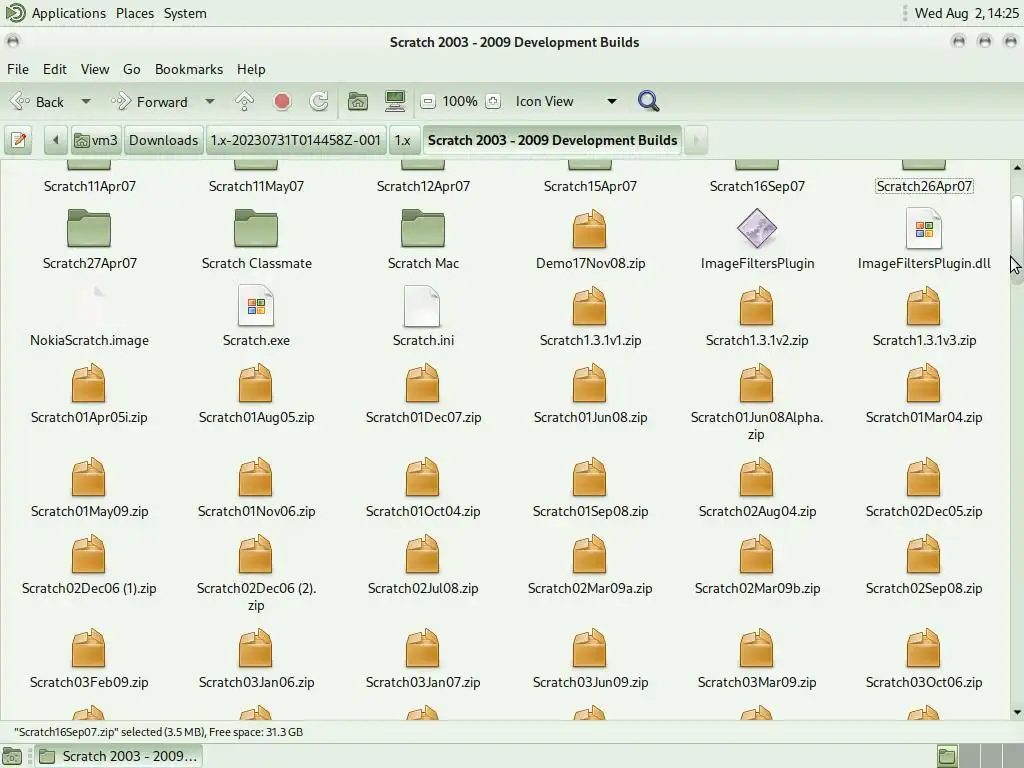Click the Scratch02Mar09a.zip file name

pyautogui.click(x=590, y=588)
